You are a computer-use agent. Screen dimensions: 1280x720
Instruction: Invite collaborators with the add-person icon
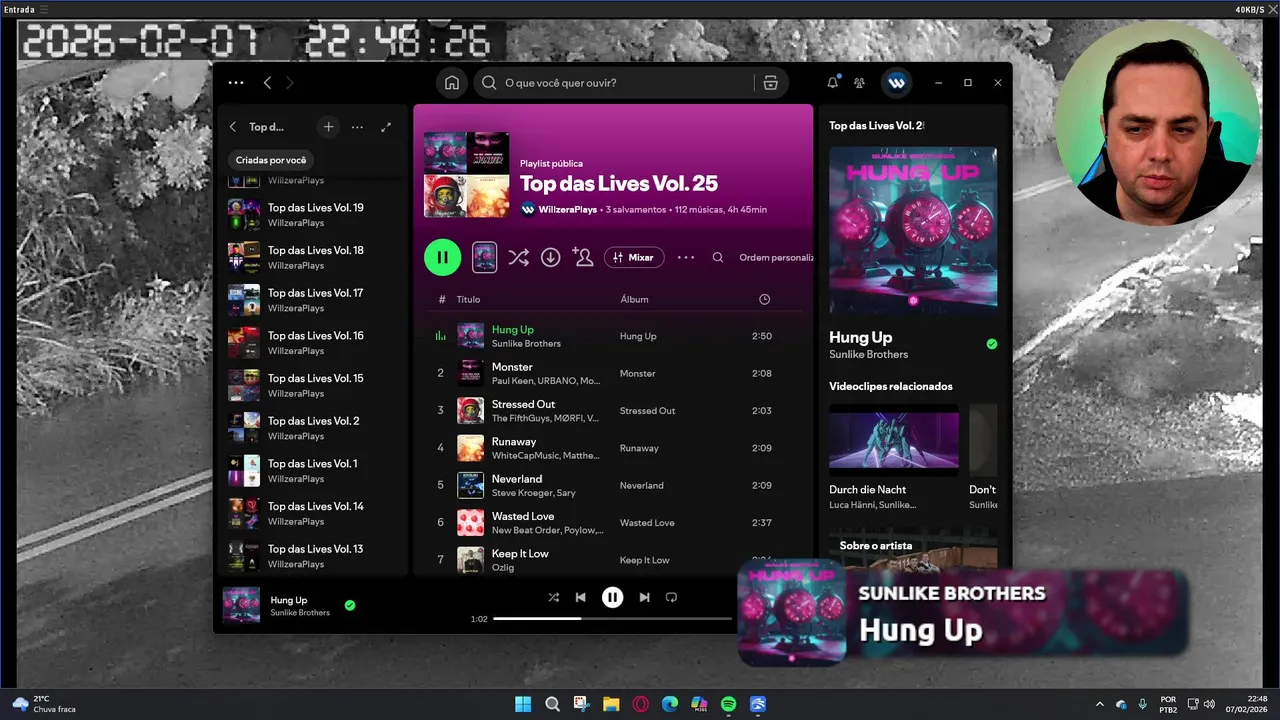pos(583,257)
